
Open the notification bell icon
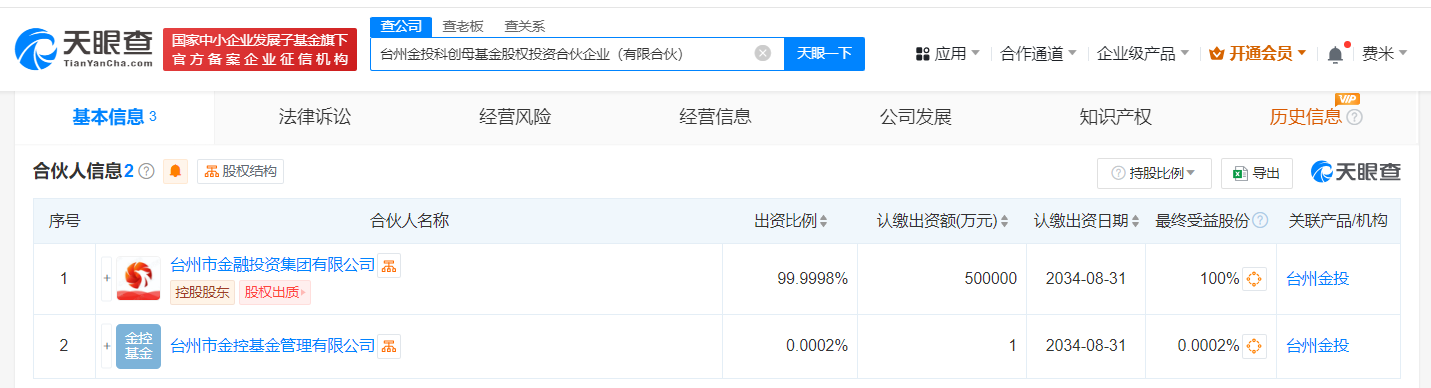[x=1335, y=54]
